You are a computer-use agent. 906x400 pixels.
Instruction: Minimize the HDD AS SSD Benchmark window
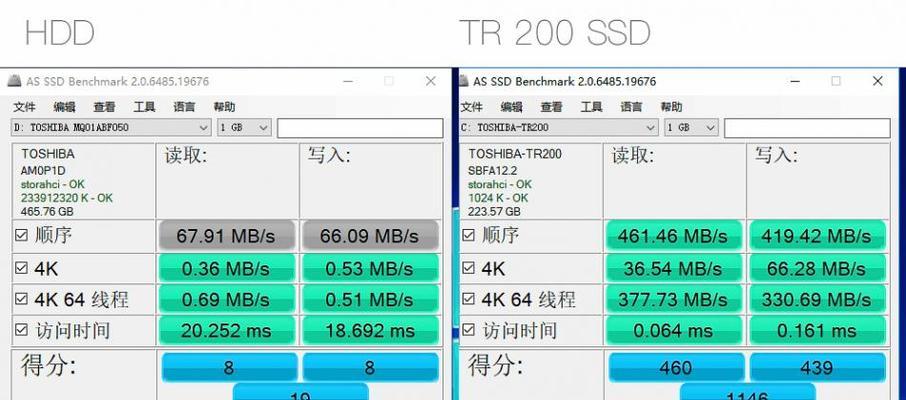click(x=348, y=82)
